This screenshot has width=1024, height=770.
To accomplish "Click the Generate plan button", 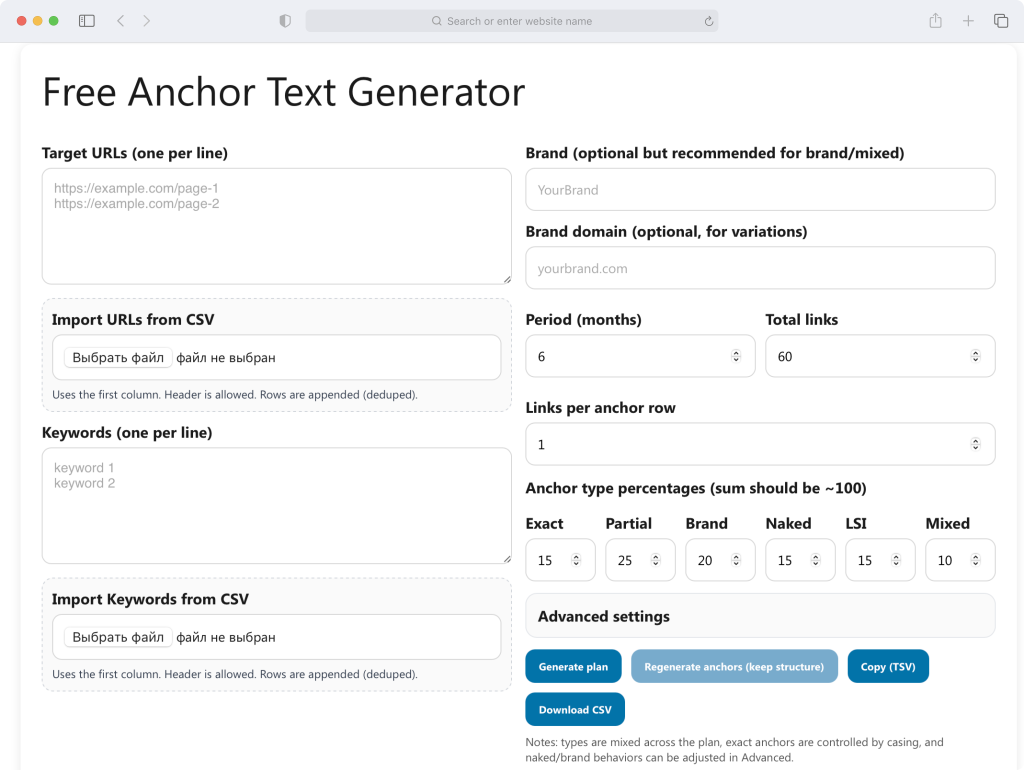I will coord(573,666).
